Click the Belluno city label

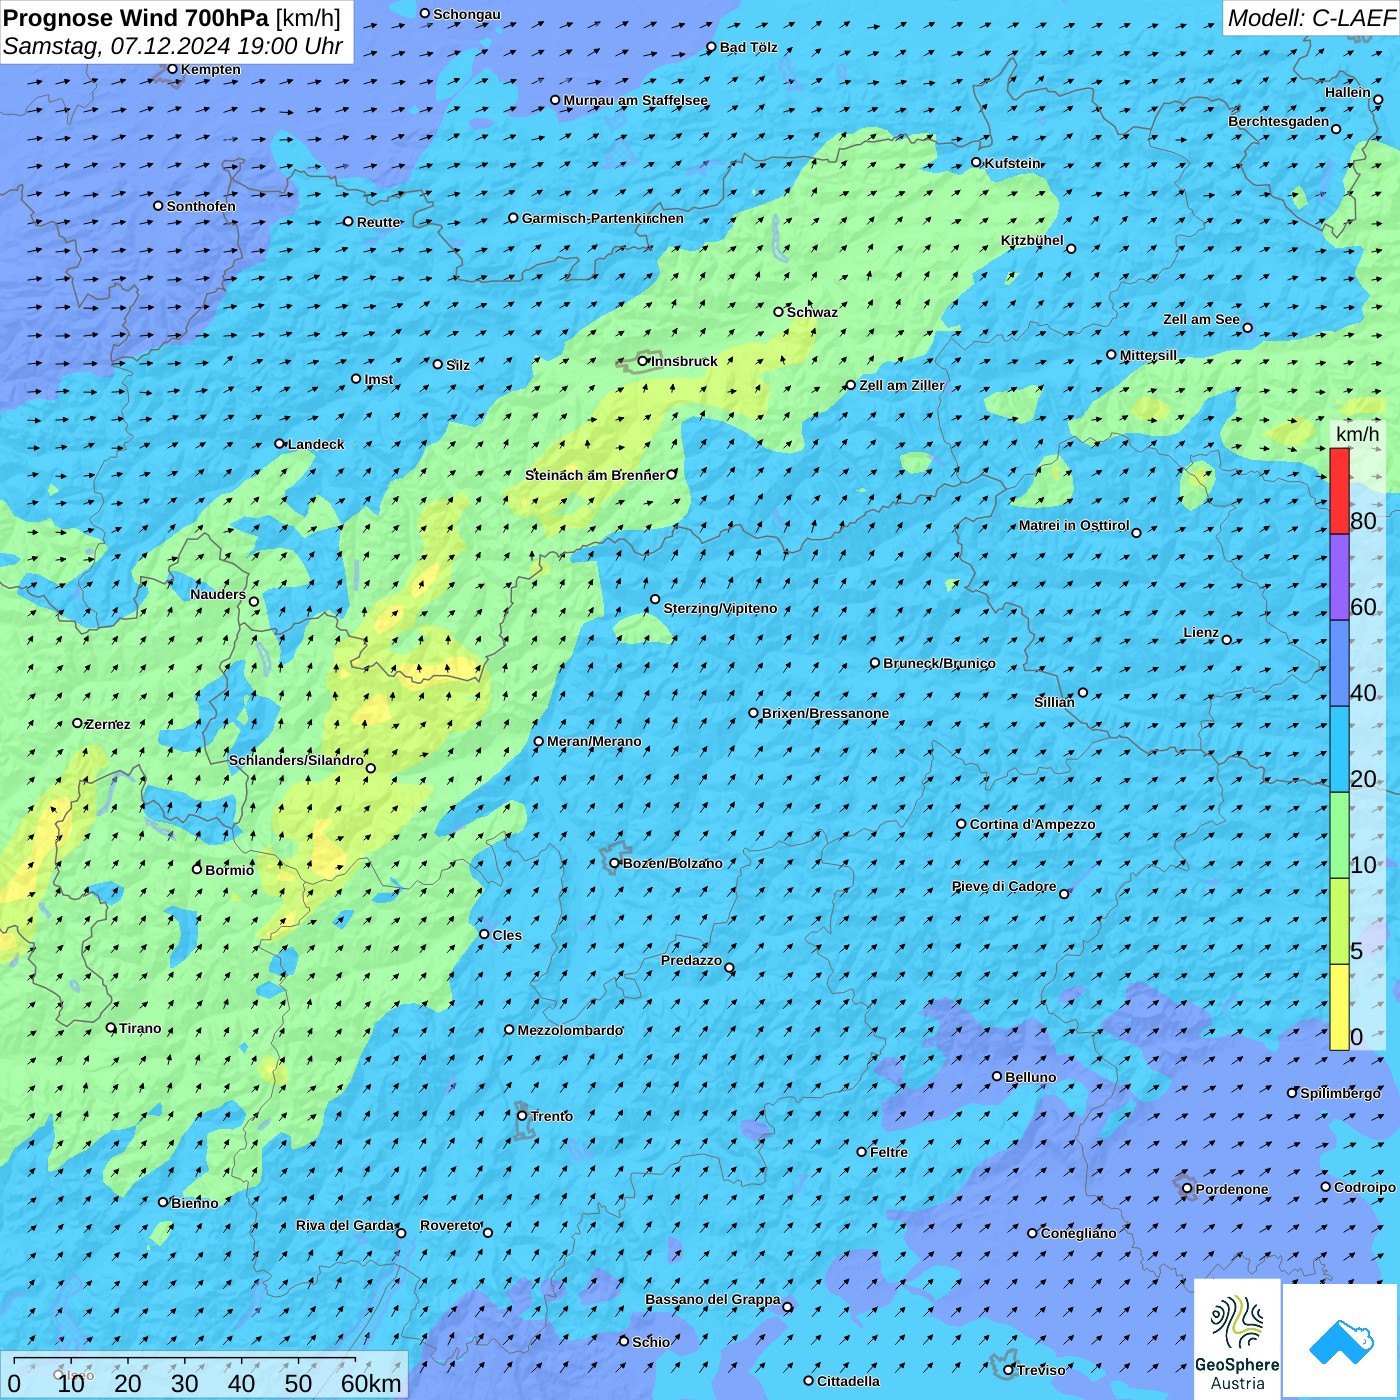point(1030,1077)
